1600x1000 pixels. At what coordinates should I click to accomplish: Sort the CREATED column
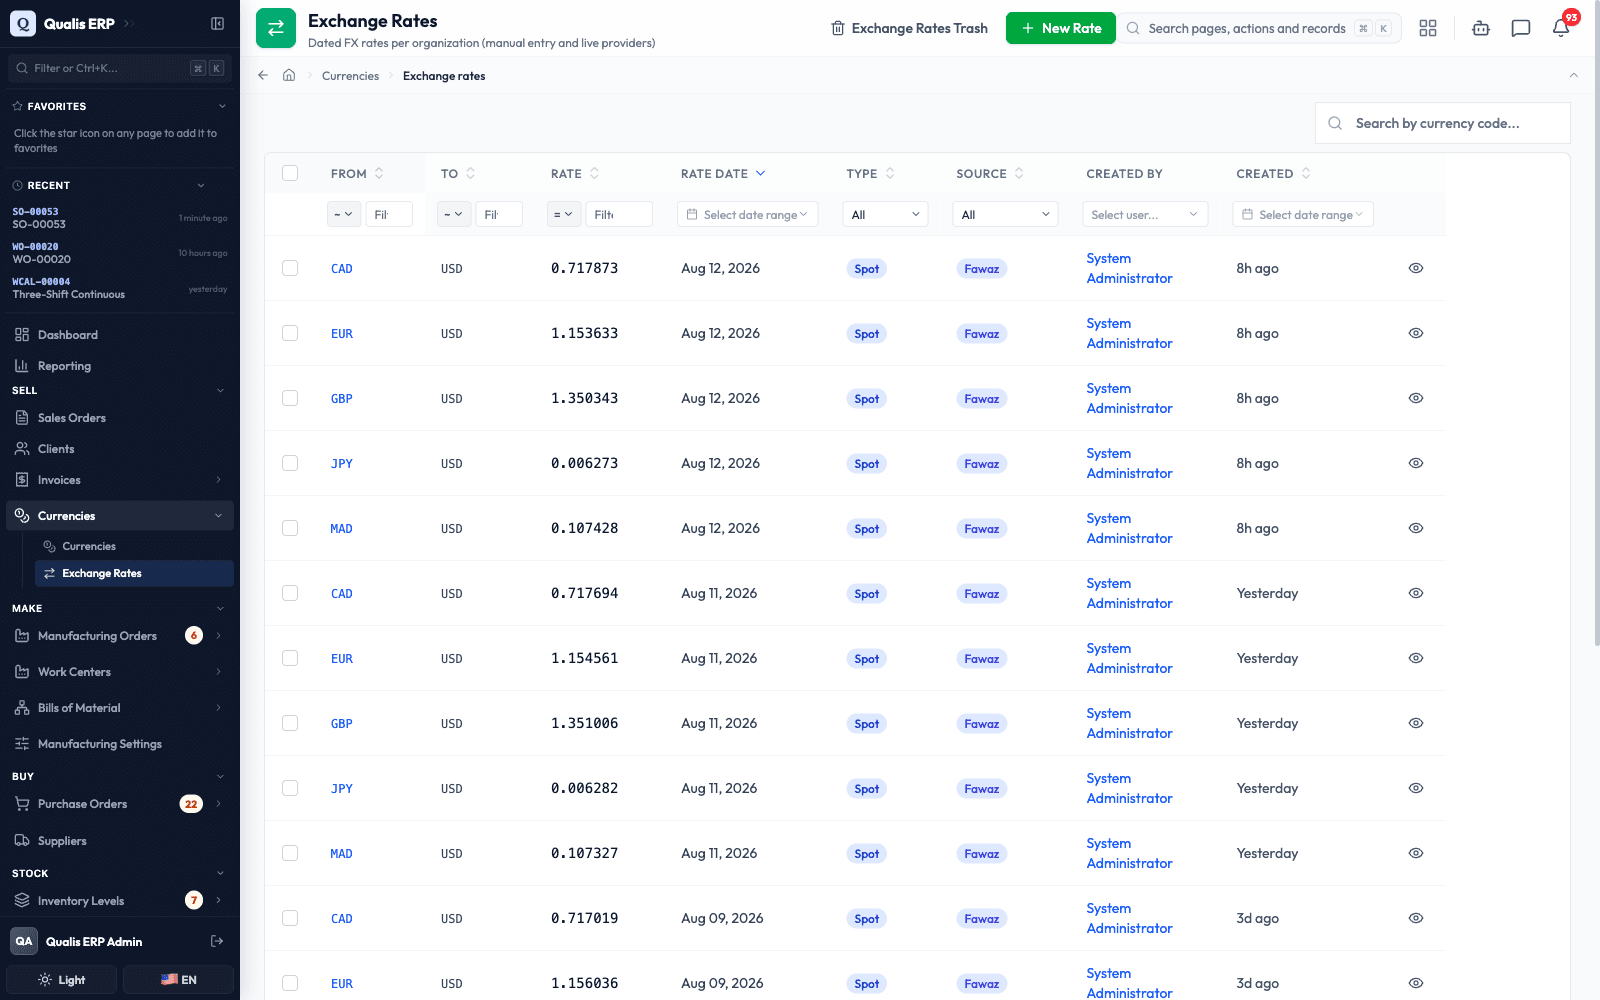pos(1306,173)
